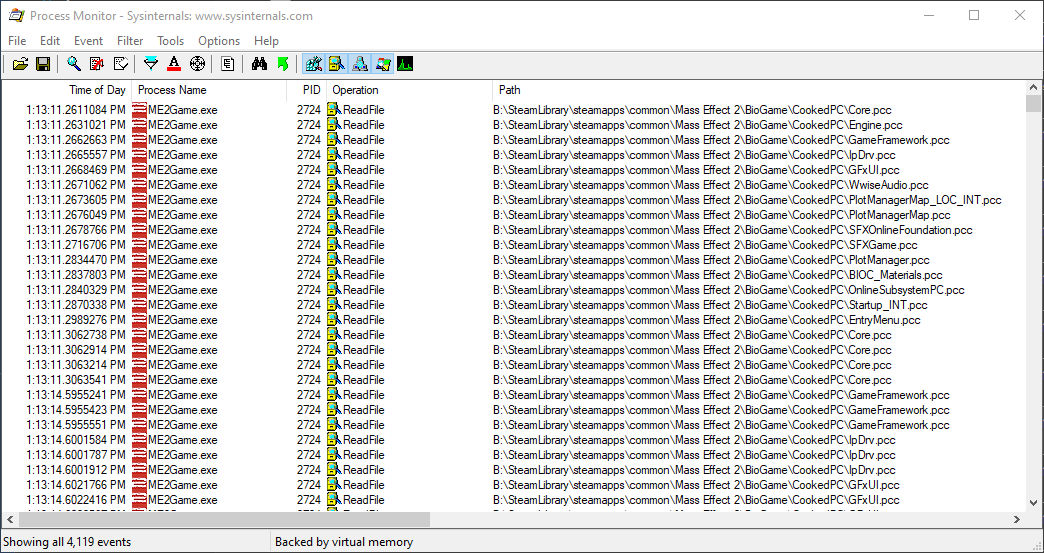
Task: Select the row with path Engine.pcc
Action: click(514, 124)
